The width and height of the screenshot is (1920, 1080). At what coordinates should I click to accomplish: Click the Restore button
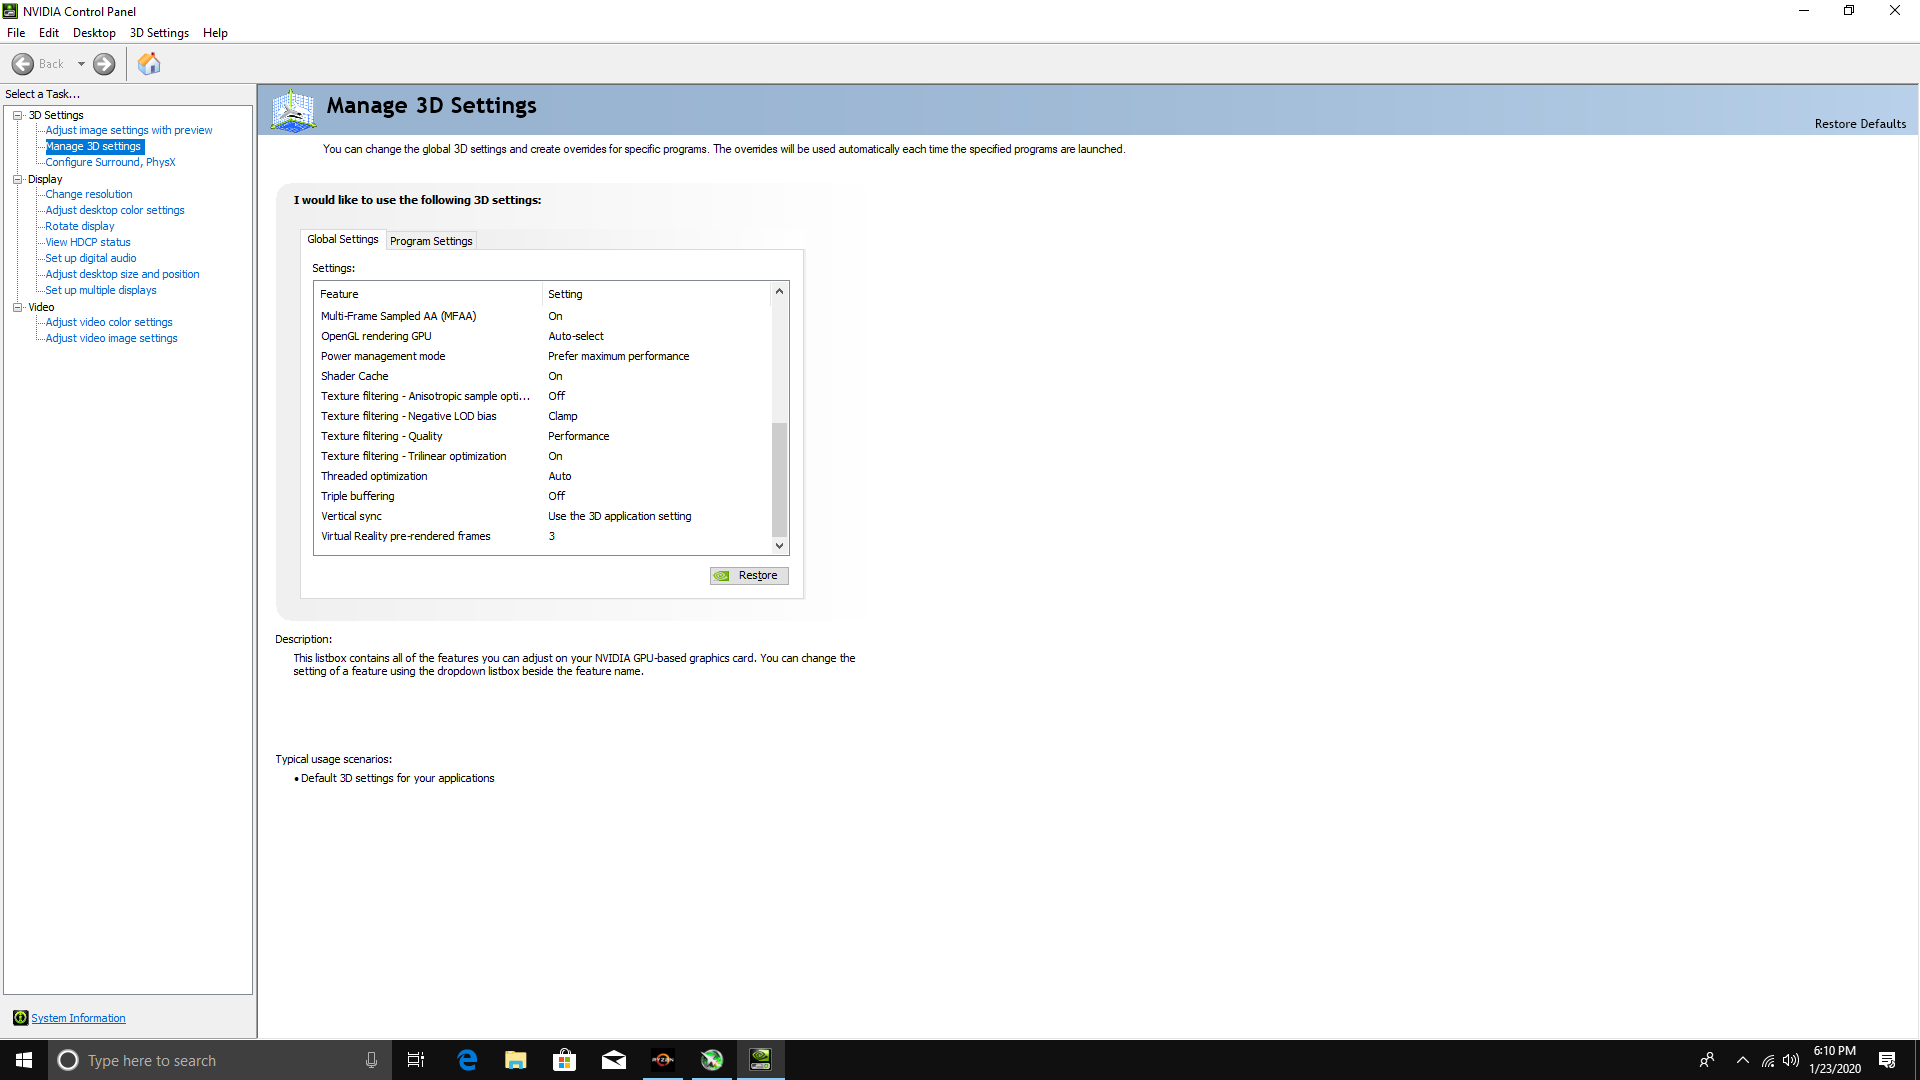[749, 575]
